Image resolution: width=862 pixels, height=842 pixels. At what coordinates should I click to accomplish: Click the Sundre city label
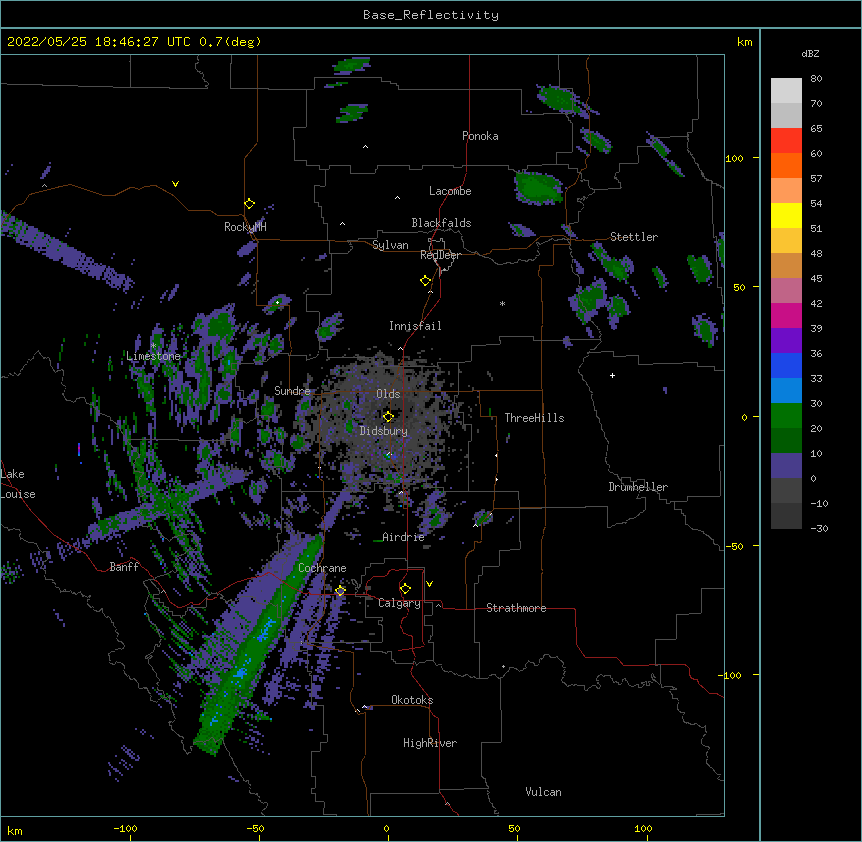(x=292, y=391)
